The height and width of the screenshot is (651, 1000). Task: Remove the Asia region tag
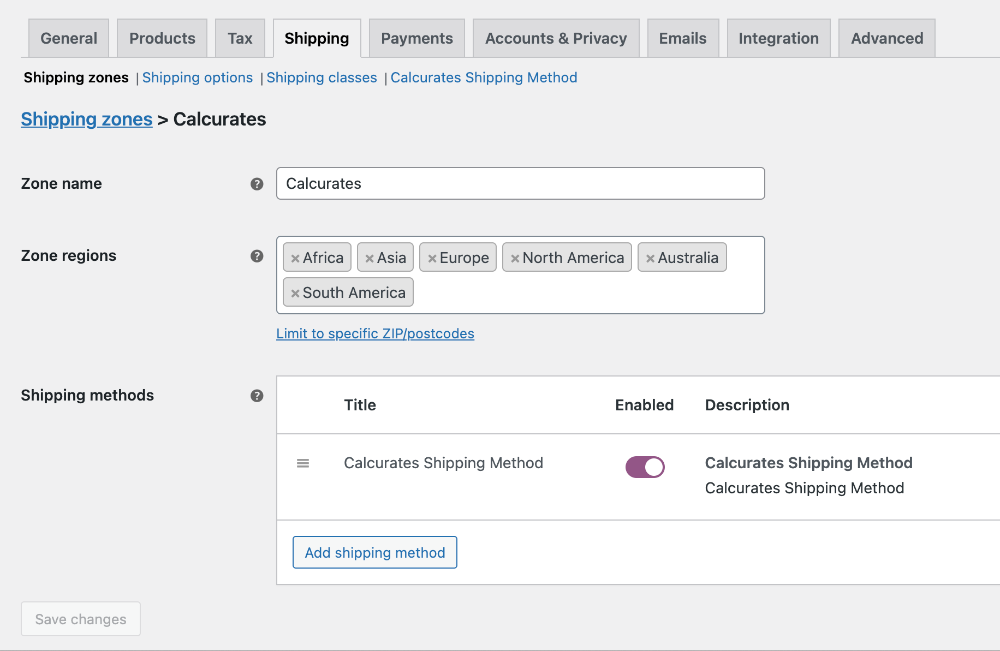pos(369,258)
